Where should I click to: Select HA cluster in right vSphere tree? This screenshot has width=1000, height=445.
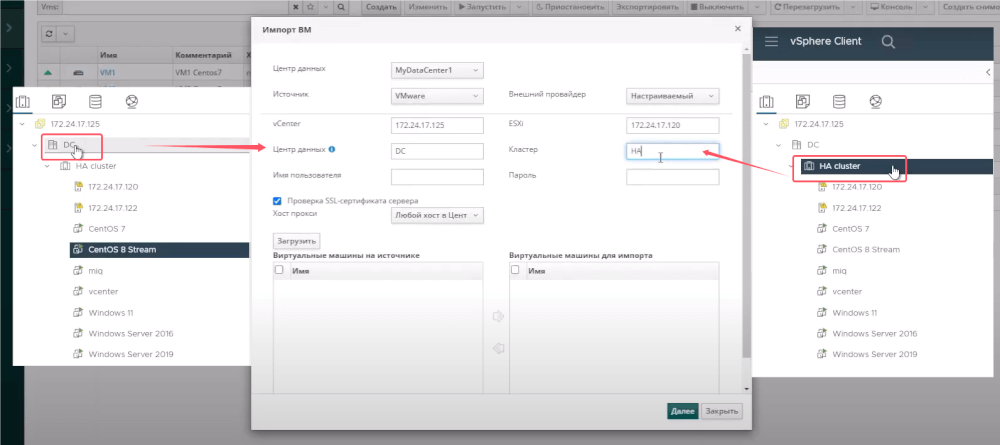click(839, 166)
